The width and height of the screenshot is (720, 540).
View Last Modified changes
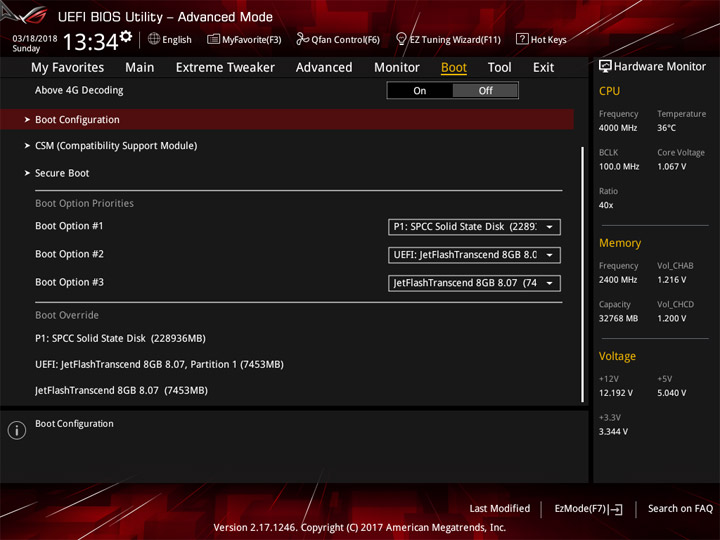pos(500,508)
